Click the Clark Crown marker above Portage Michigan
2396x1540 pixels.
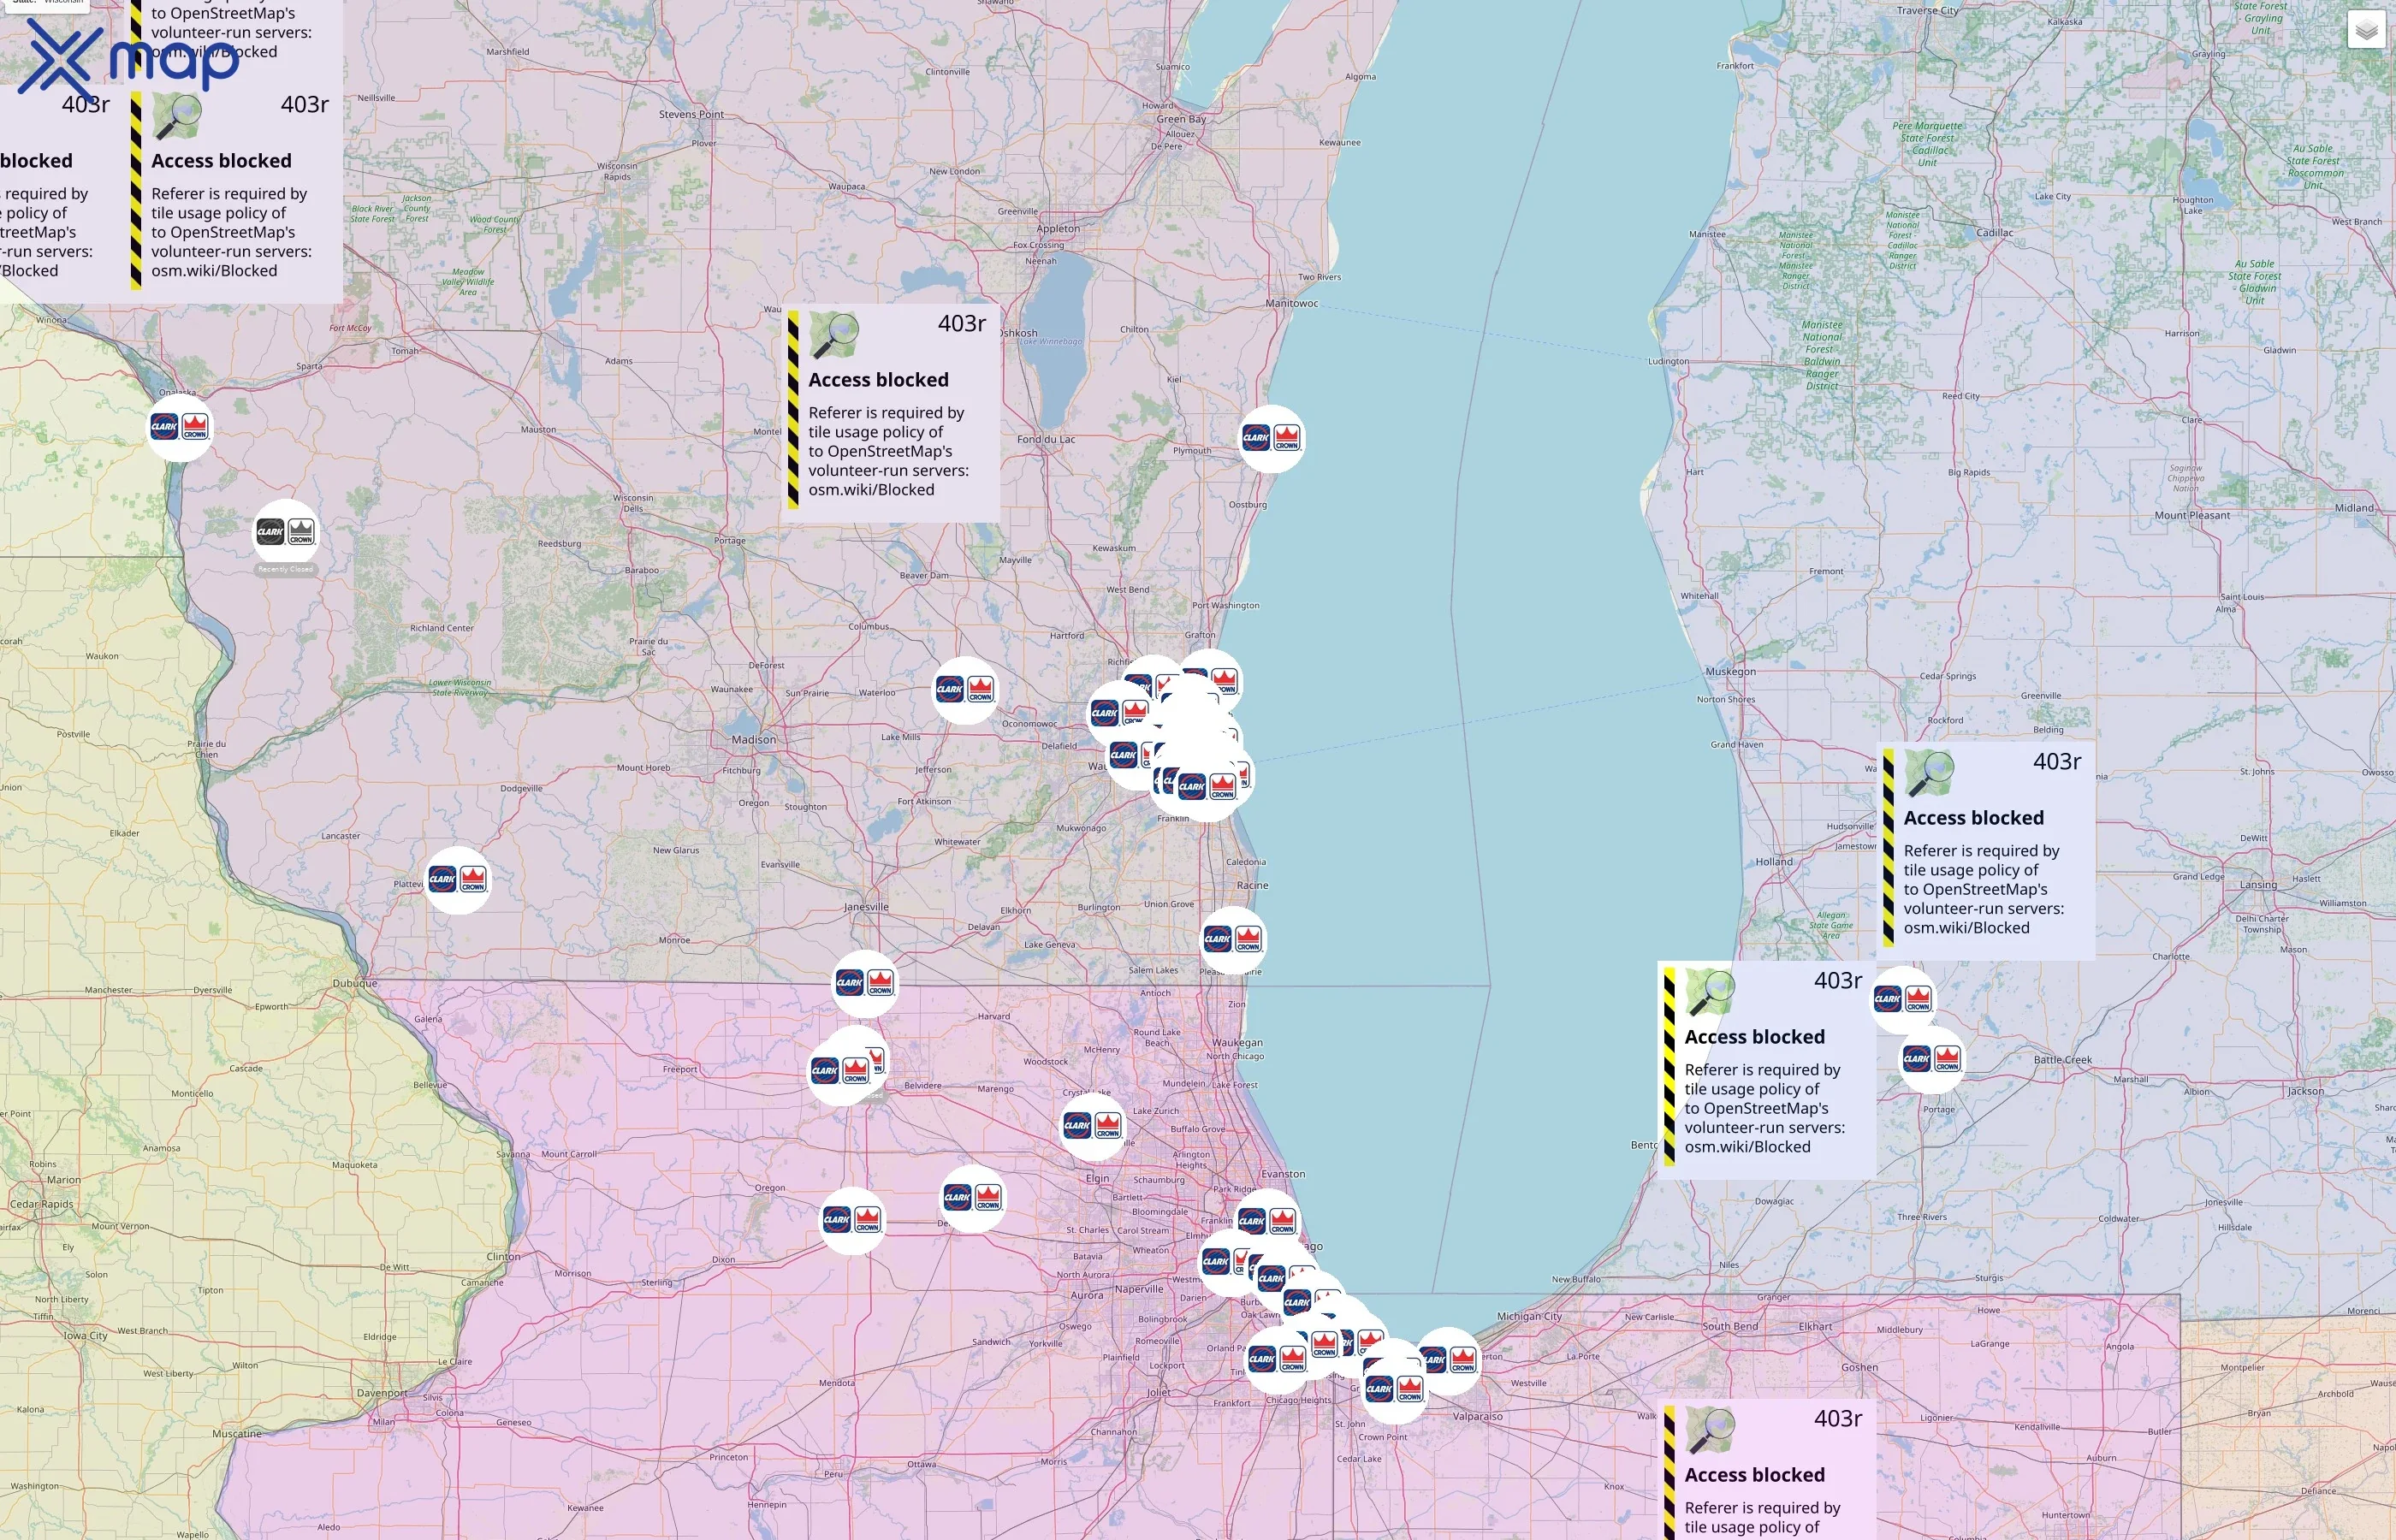tap(1931, 1059)
